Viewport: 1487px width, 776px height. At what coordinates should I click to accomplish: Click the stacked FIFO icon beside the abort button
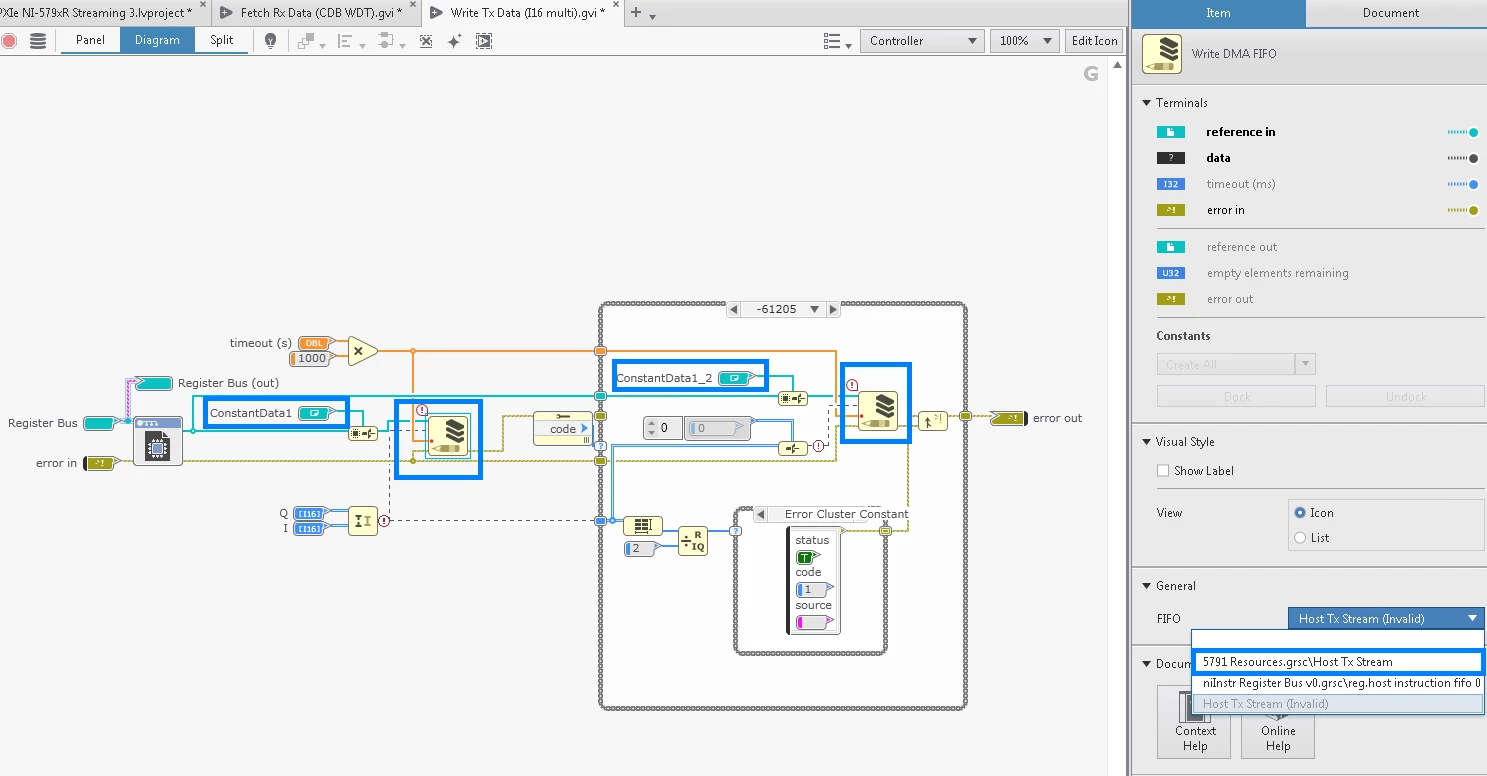click(x=37, y=40)
